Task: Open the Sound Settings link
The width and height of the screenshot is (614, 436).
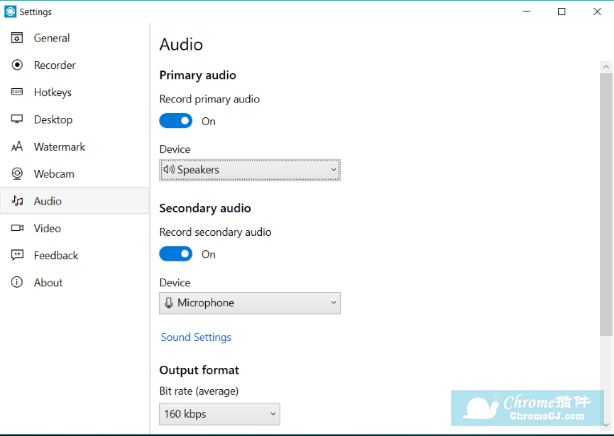Action: pyautogui.click(x=196, y=337)
